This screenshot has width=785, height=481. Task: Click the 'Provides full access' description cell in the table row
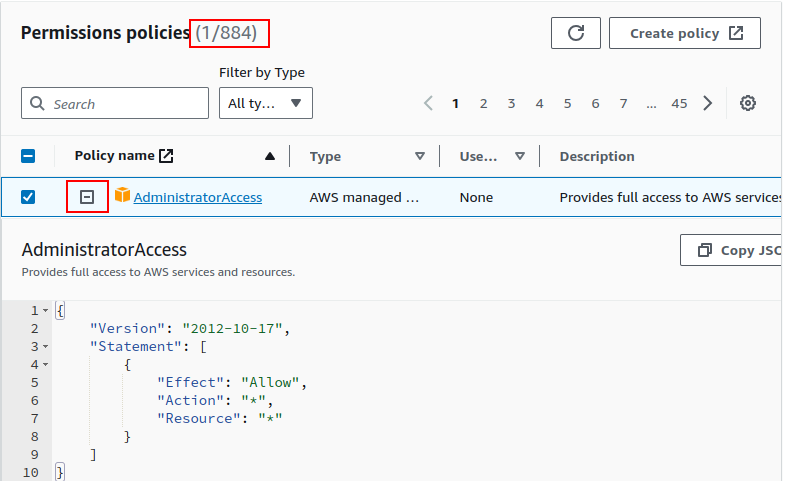[670, 197]
